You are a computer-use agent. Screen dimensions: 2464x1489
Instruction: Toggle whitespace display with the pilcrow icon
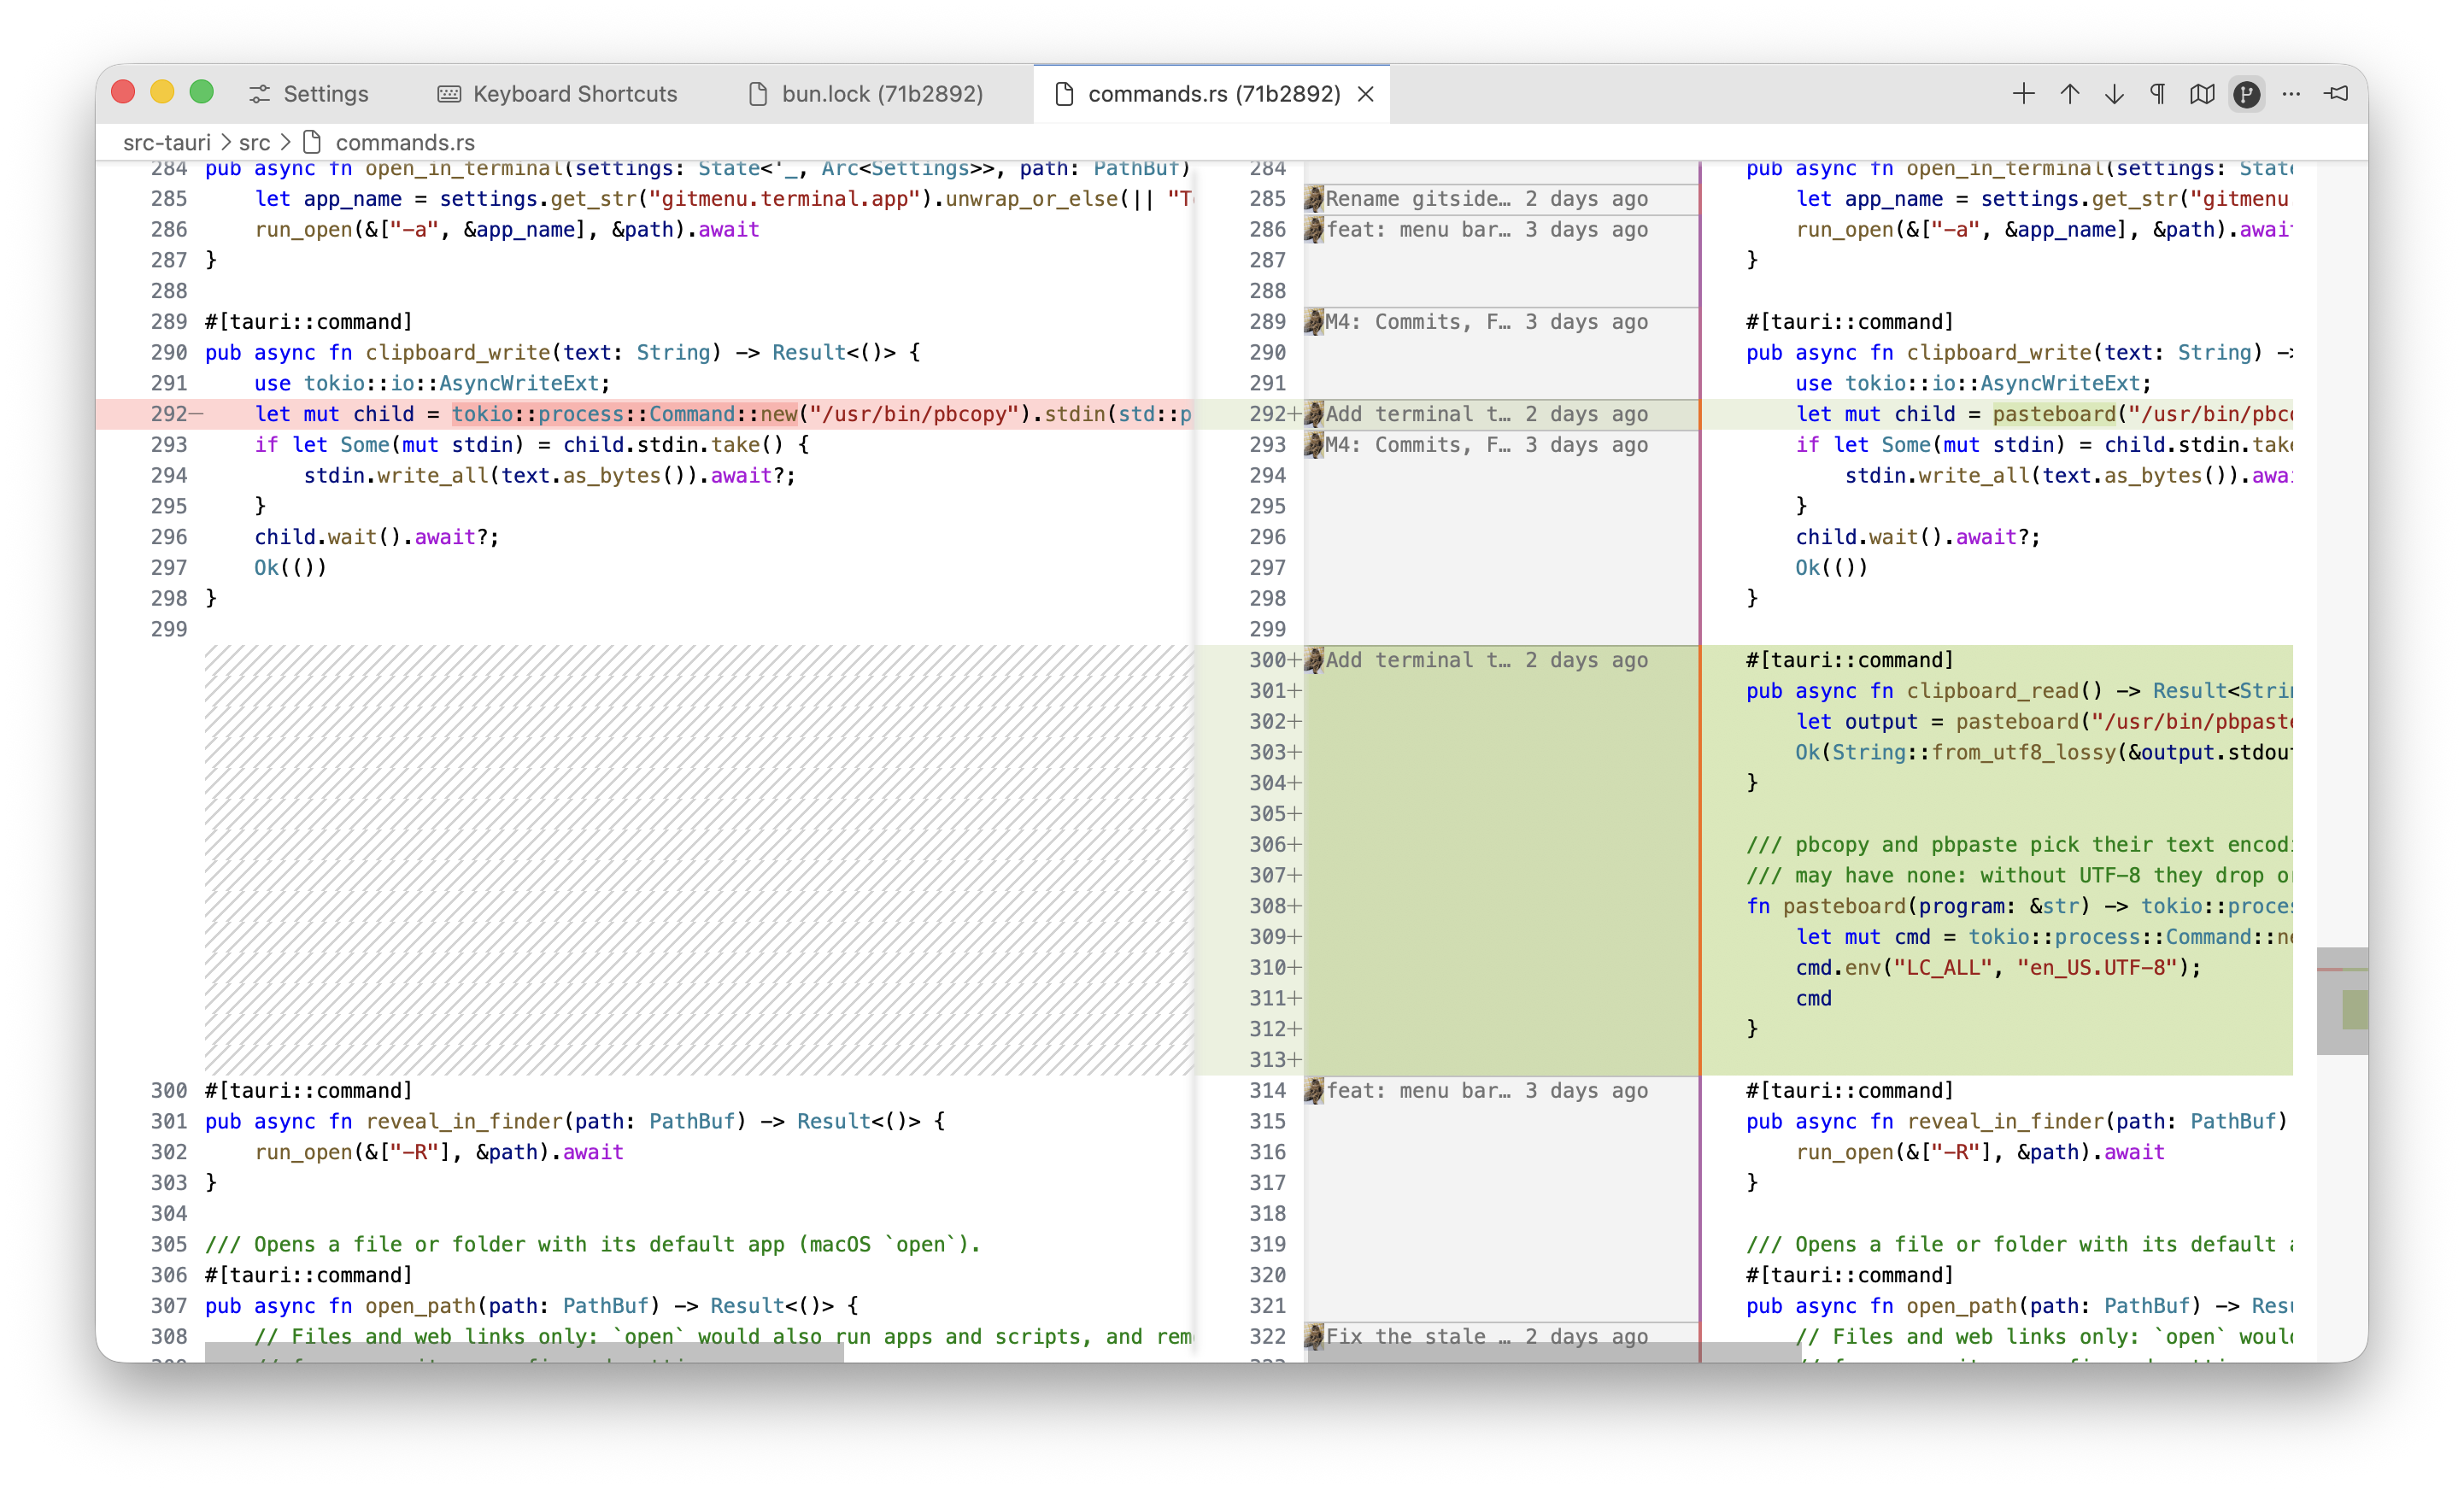pos(2157,94)
